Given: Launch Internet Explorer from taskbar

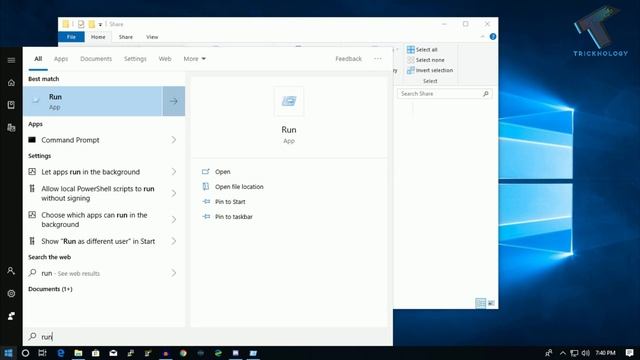Looking at the screenshot, I should (x=61, y=353).
